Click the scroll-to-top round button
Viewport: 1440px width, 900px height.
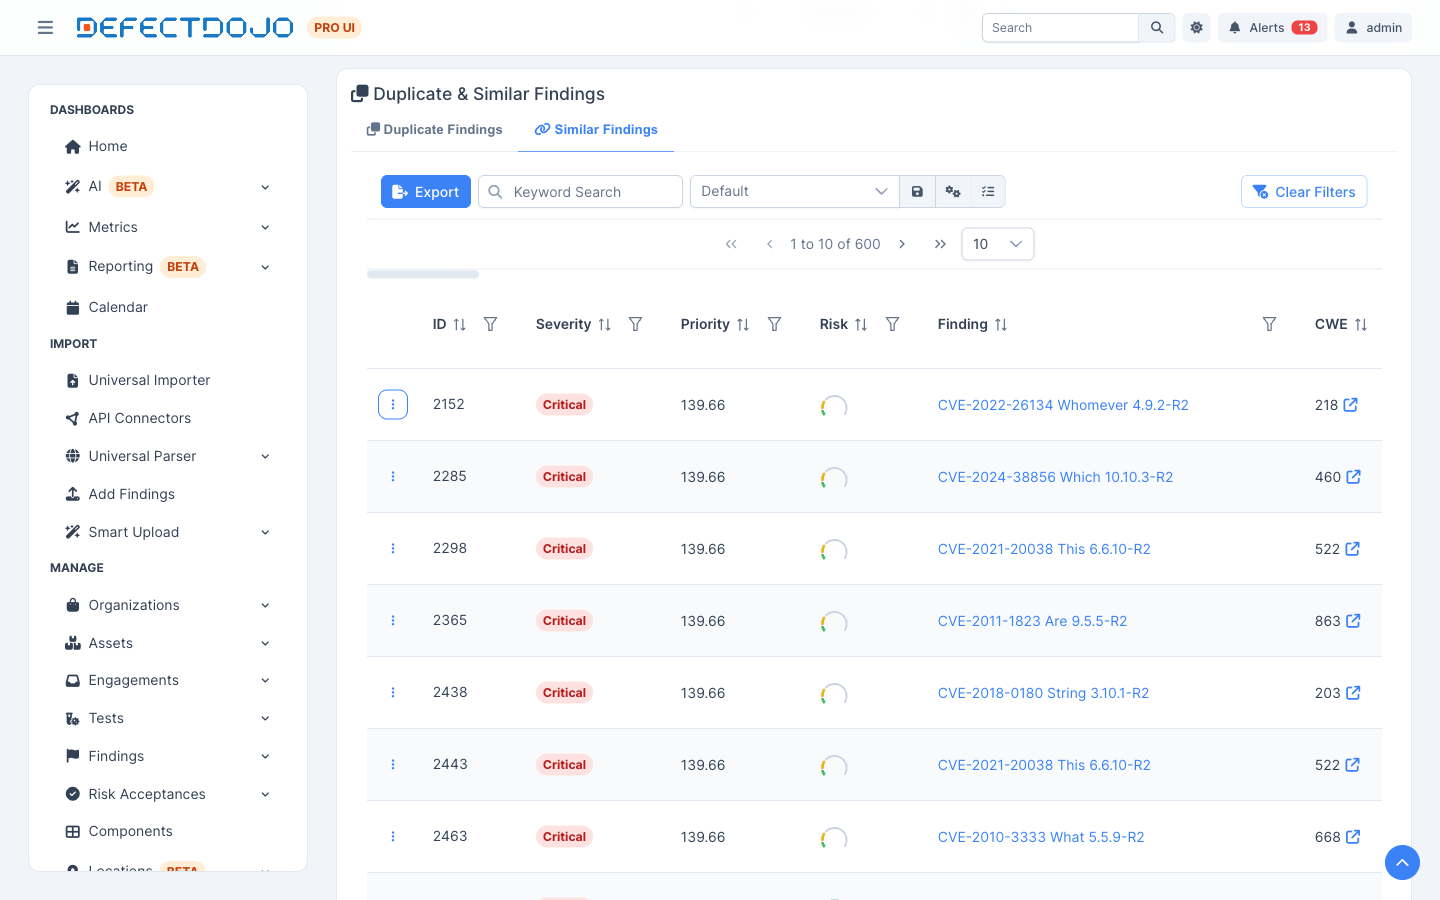pyautogui.click(x=1402, y=862)
